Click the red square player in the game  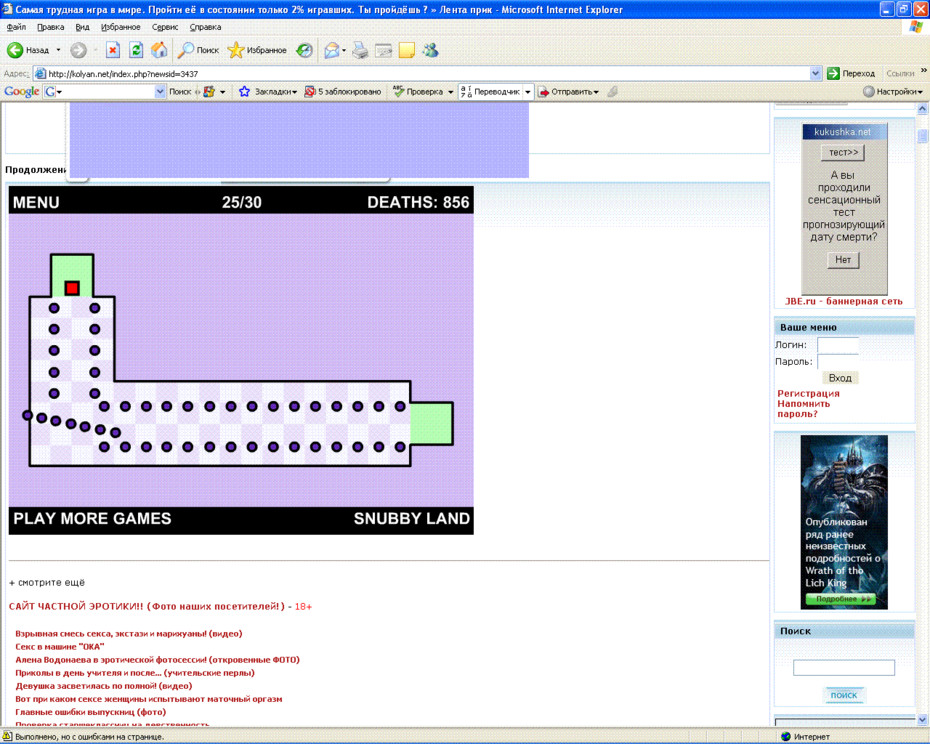click(72, 288)
